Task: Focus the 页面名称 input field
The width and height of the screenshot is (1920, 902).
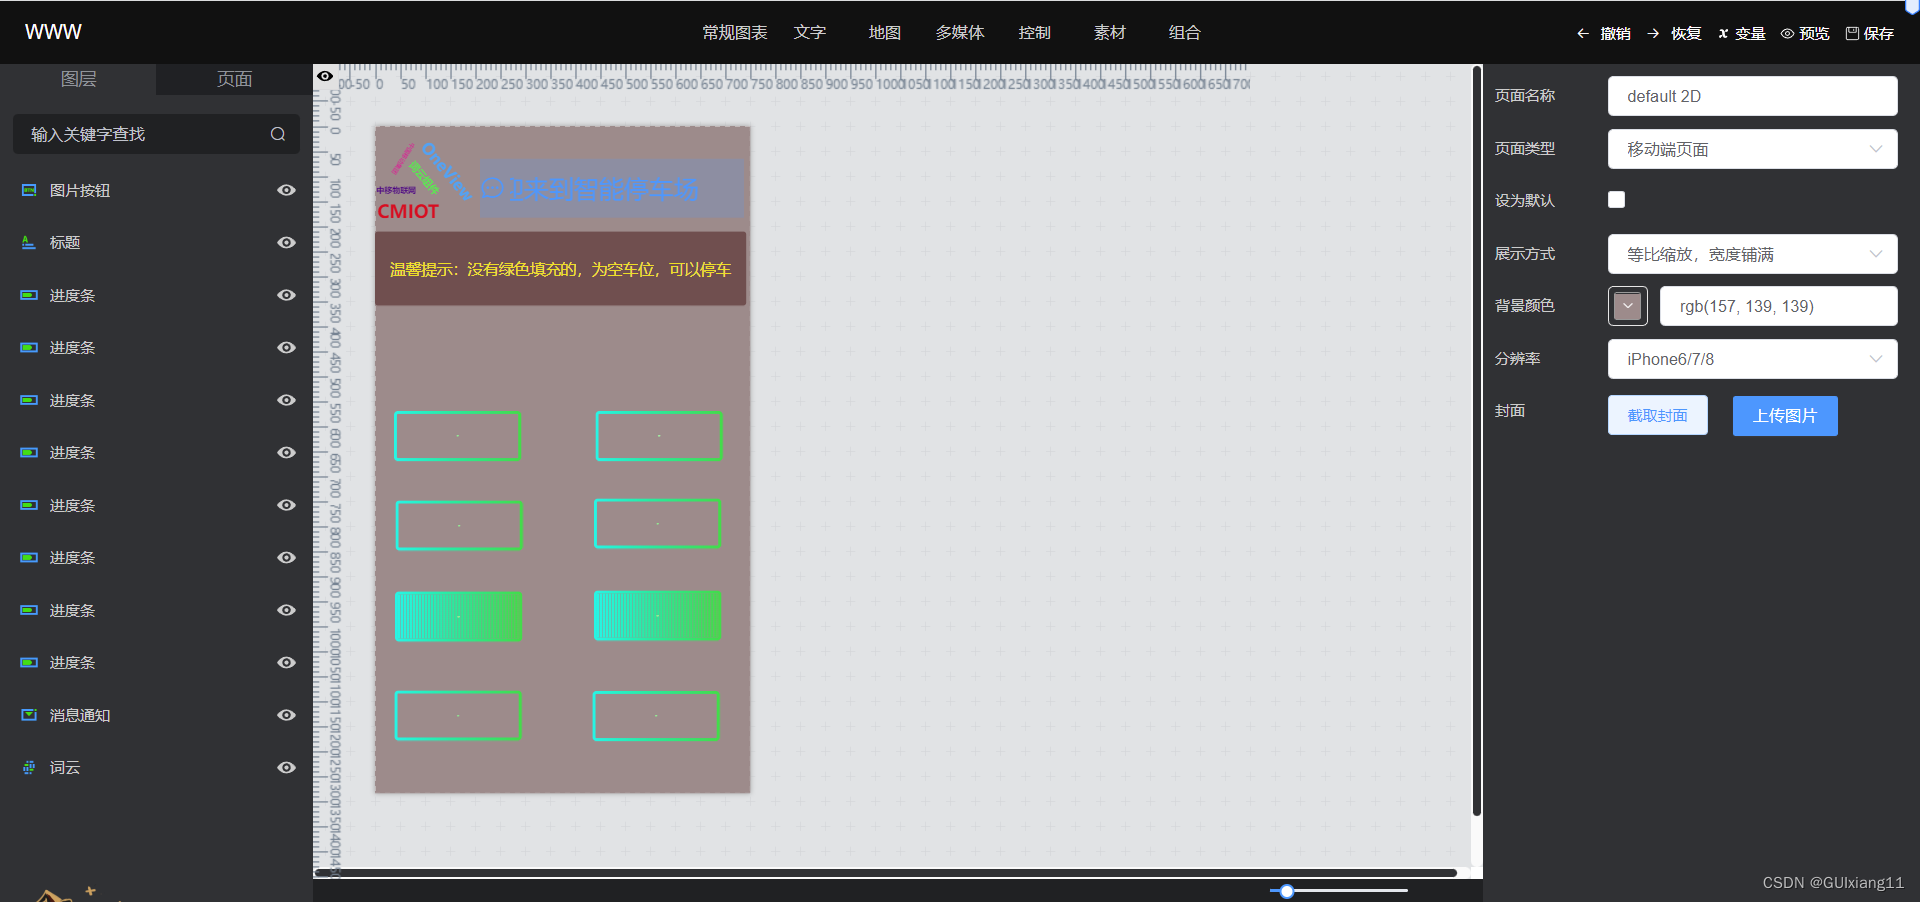Action: (1752, 96)
